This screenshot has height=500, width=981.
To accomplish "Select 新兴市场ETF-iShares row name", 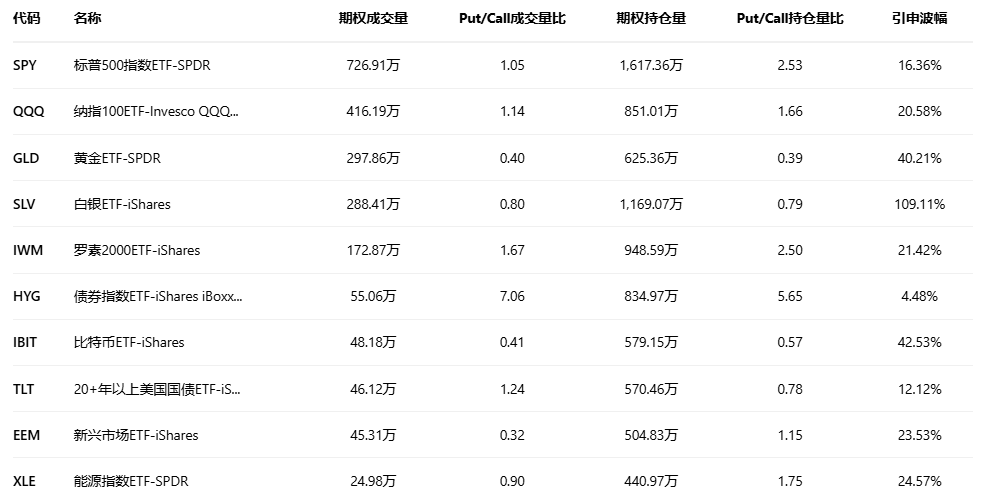I will point(136,435).
